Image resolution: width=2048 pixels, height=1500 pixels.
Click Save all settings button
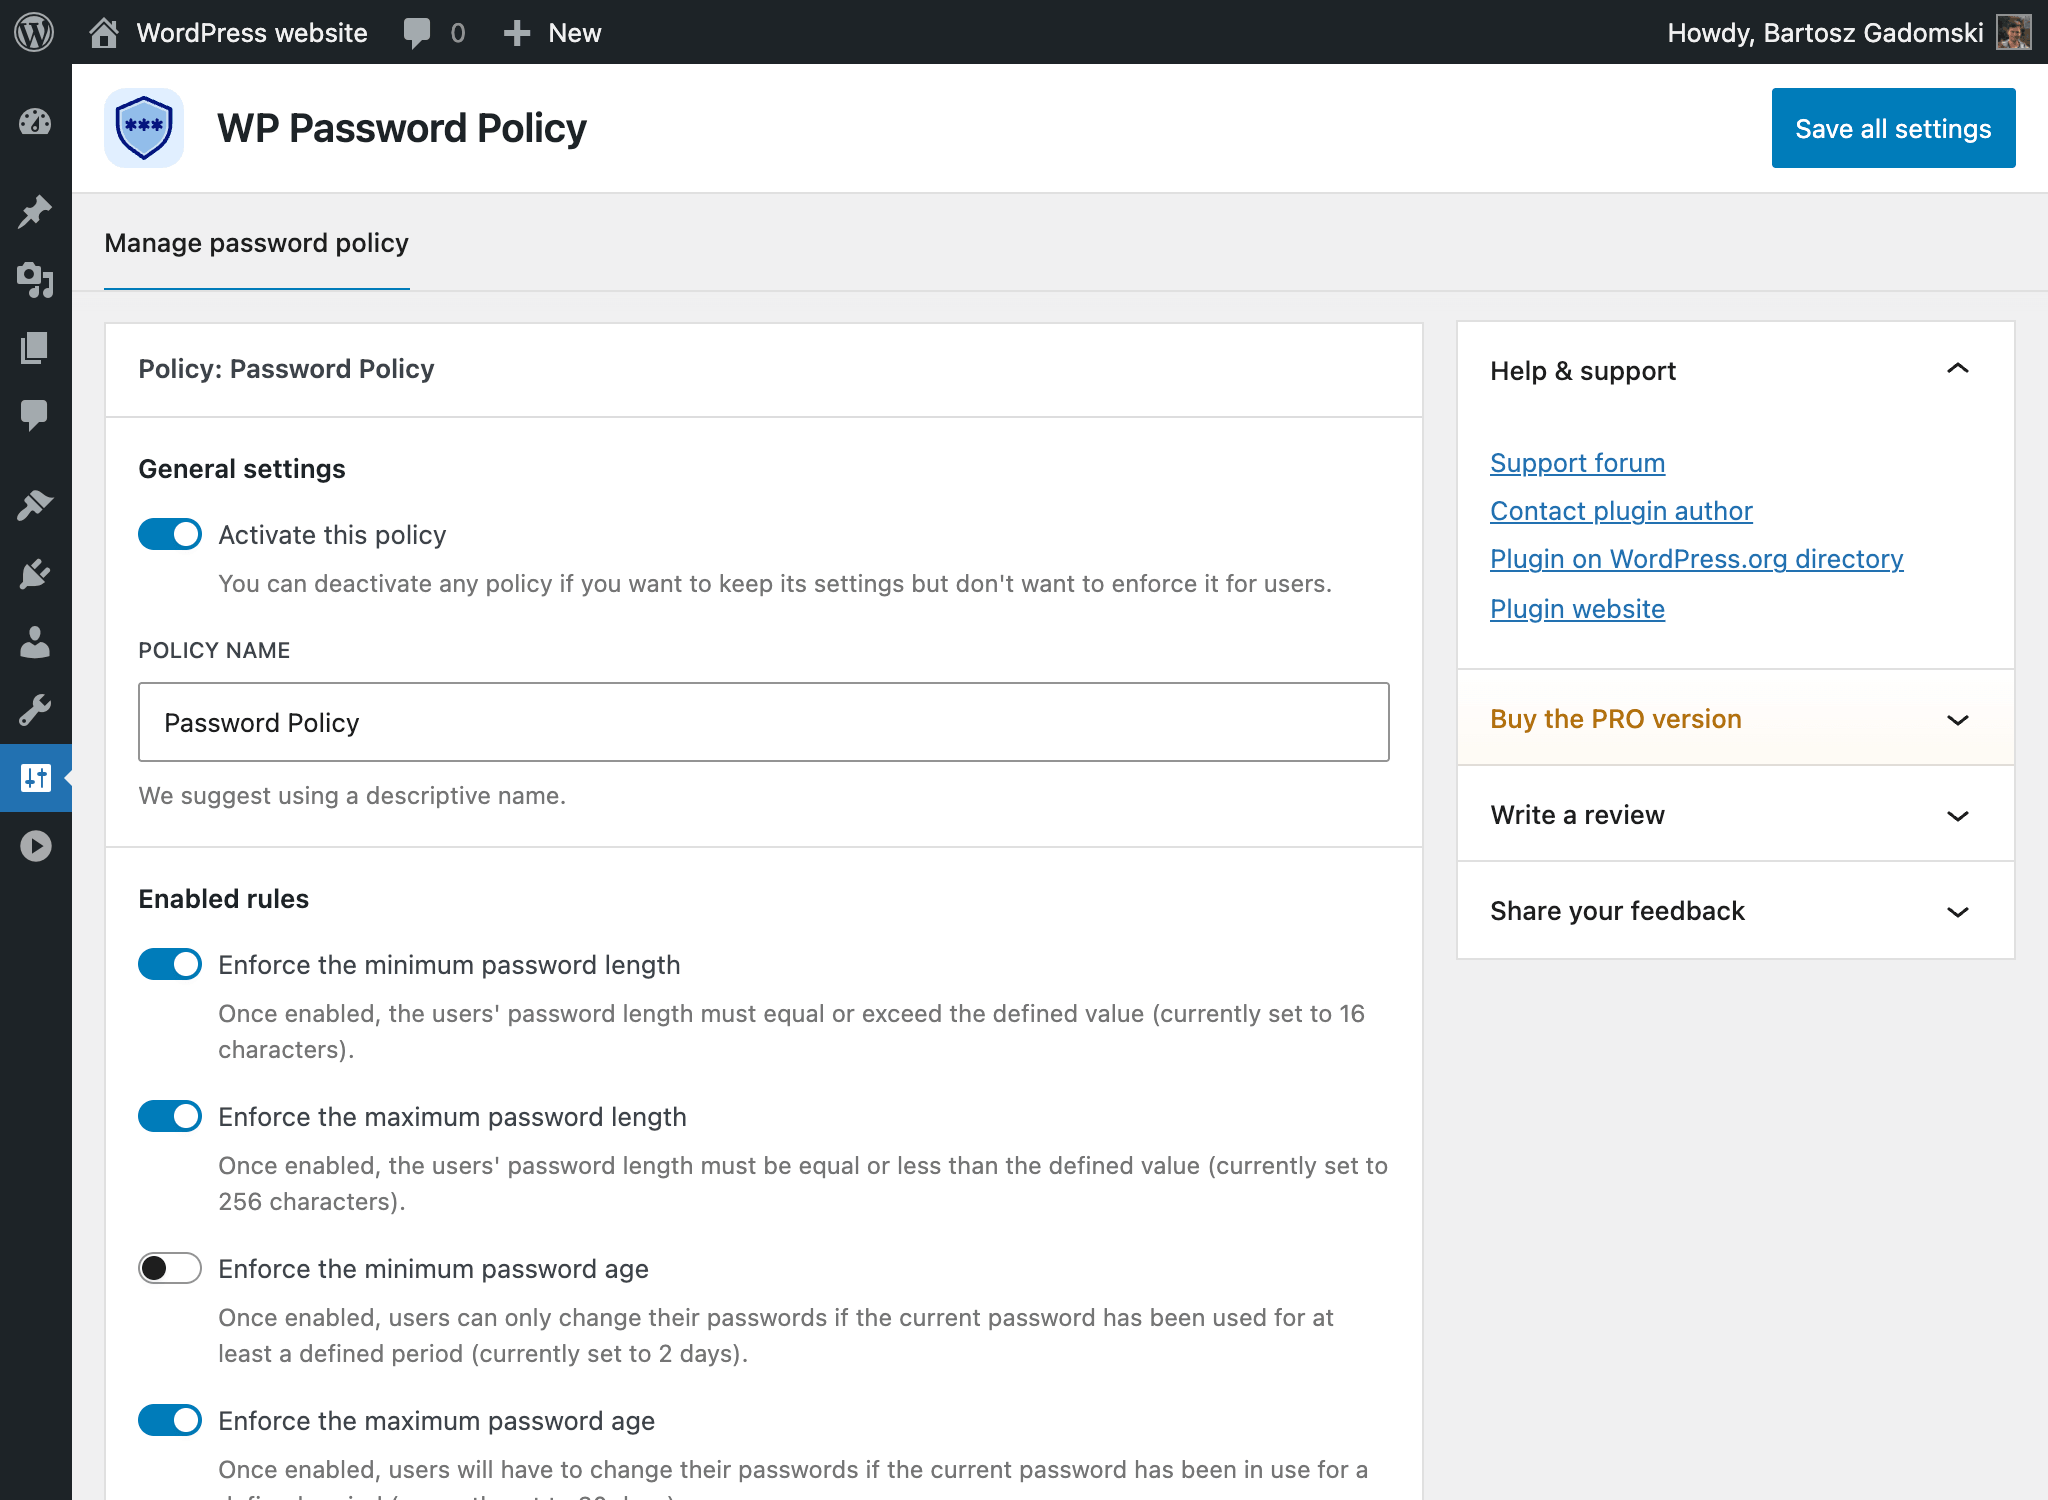(x=1892, y=128)
